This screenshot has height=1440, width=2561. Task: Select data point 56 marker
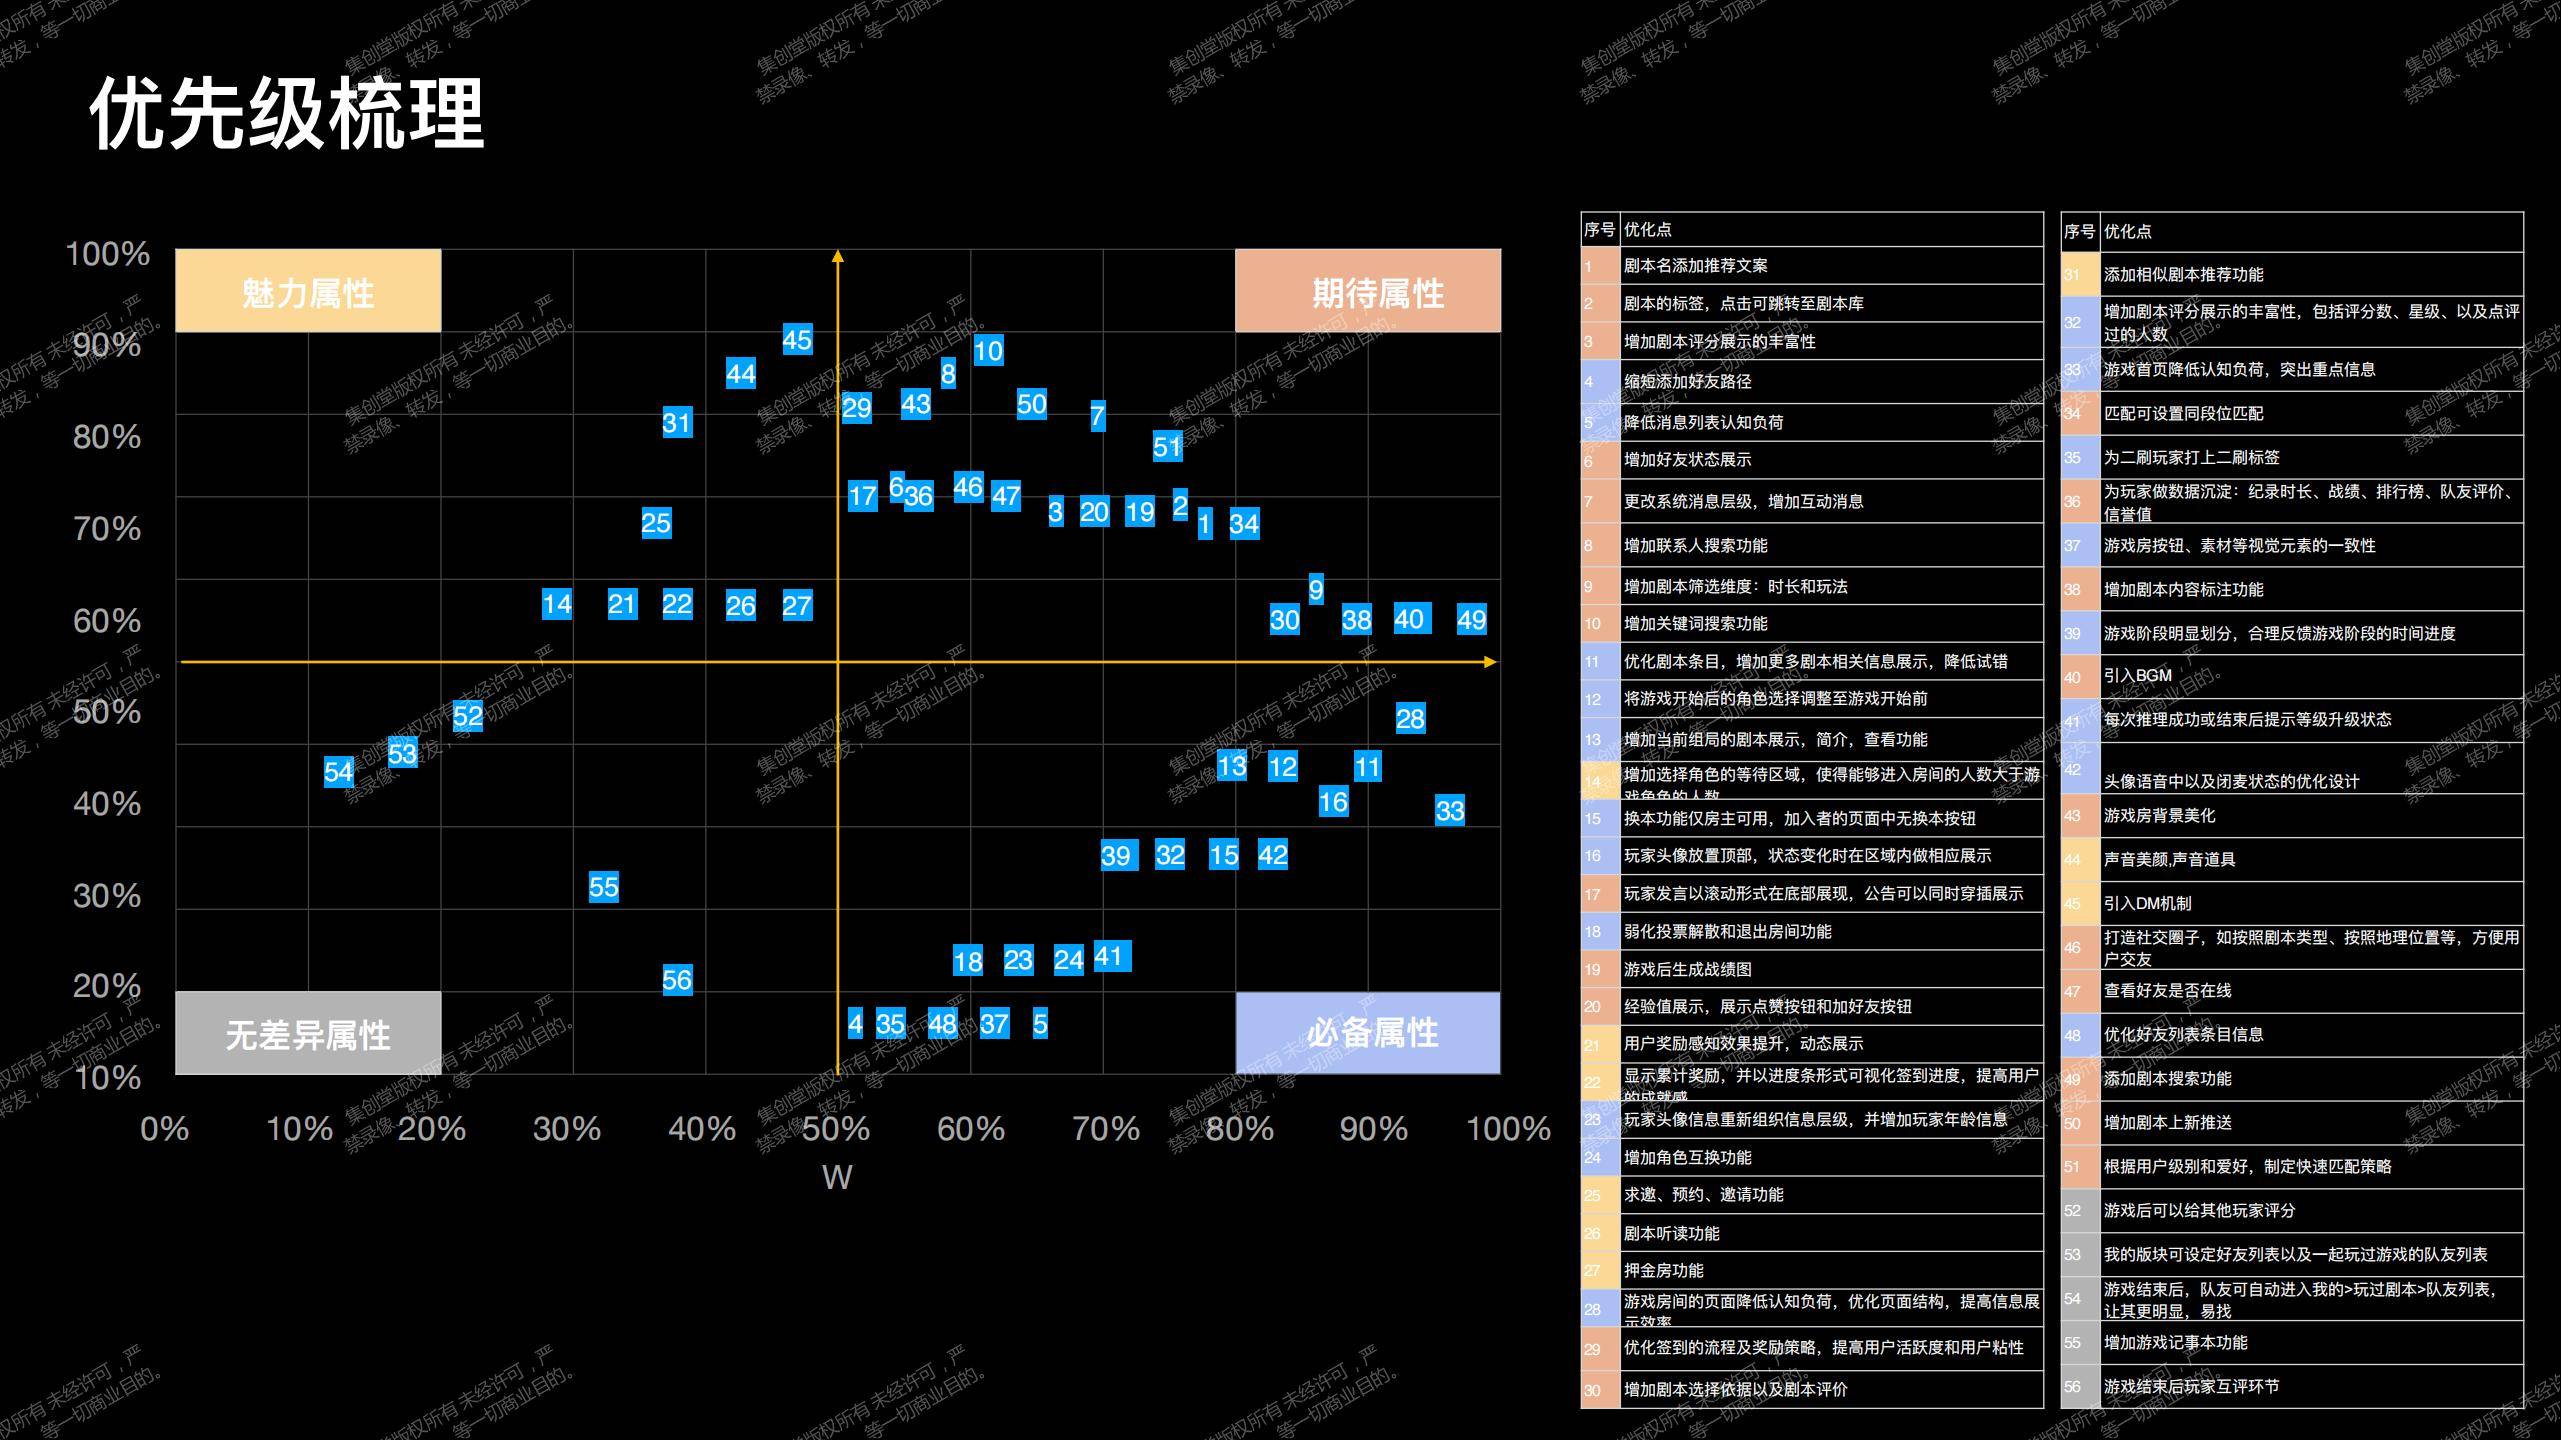pyautogui.click(x=677, y=980)
